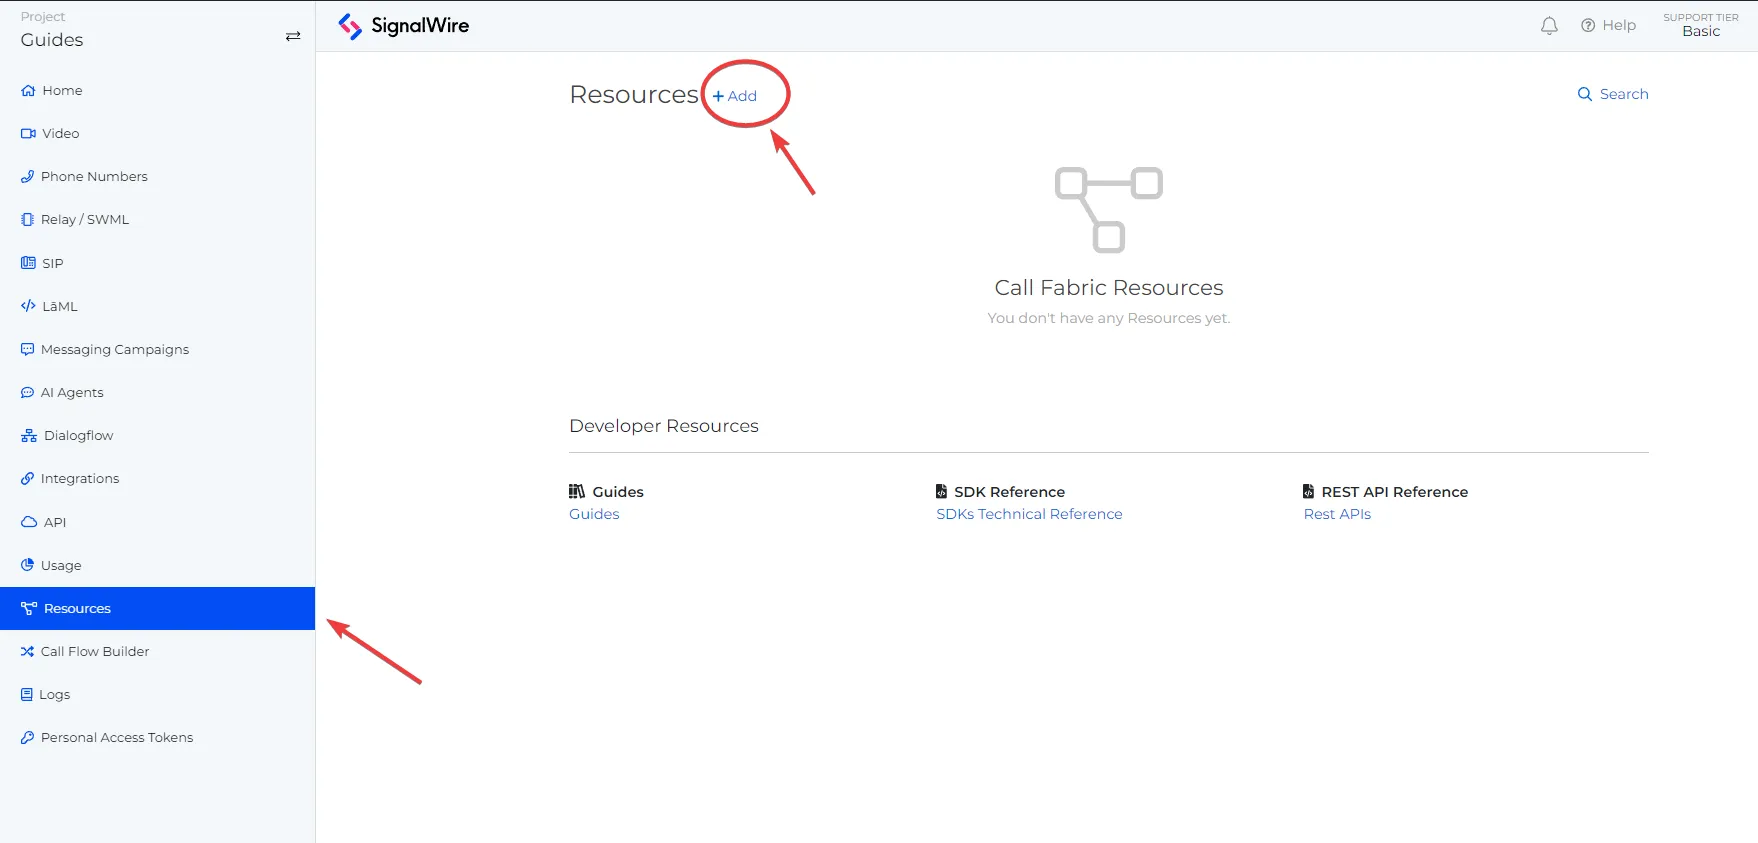Click the Messaging Campaigns chat icon
This screenshot has height=843, width=1758.
coord(27,349)
